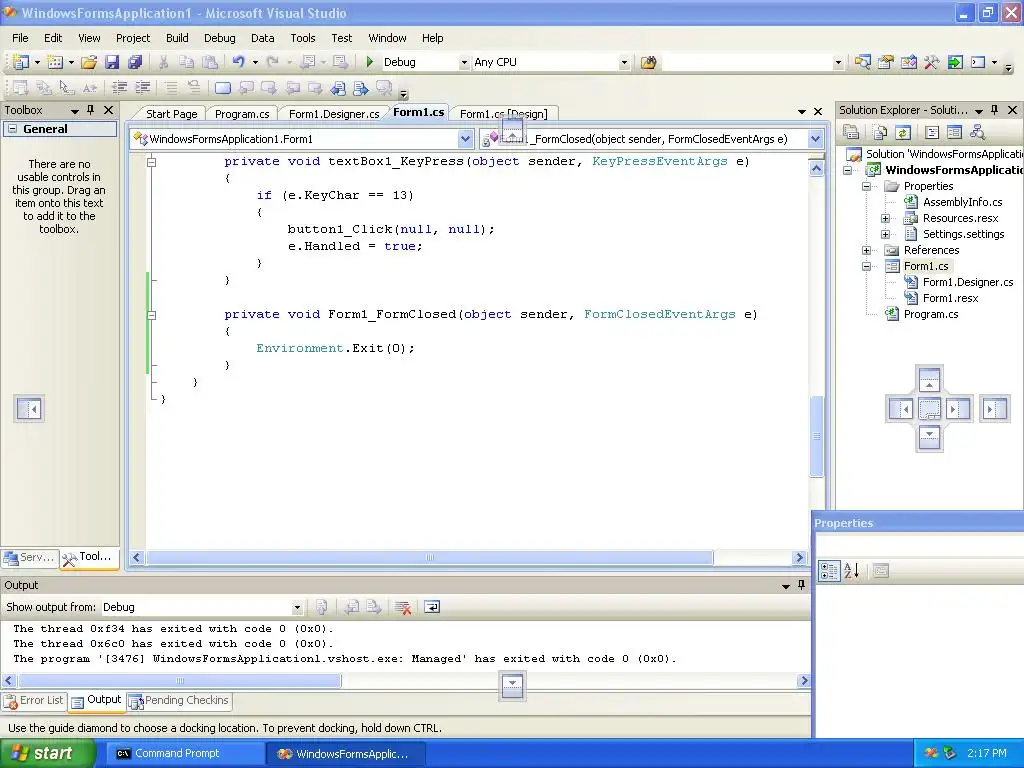Select Program.cs in the Solution Explorer tree
Image resolution: width=1024 pixels, height=768 pixels.
pos(931,314)
